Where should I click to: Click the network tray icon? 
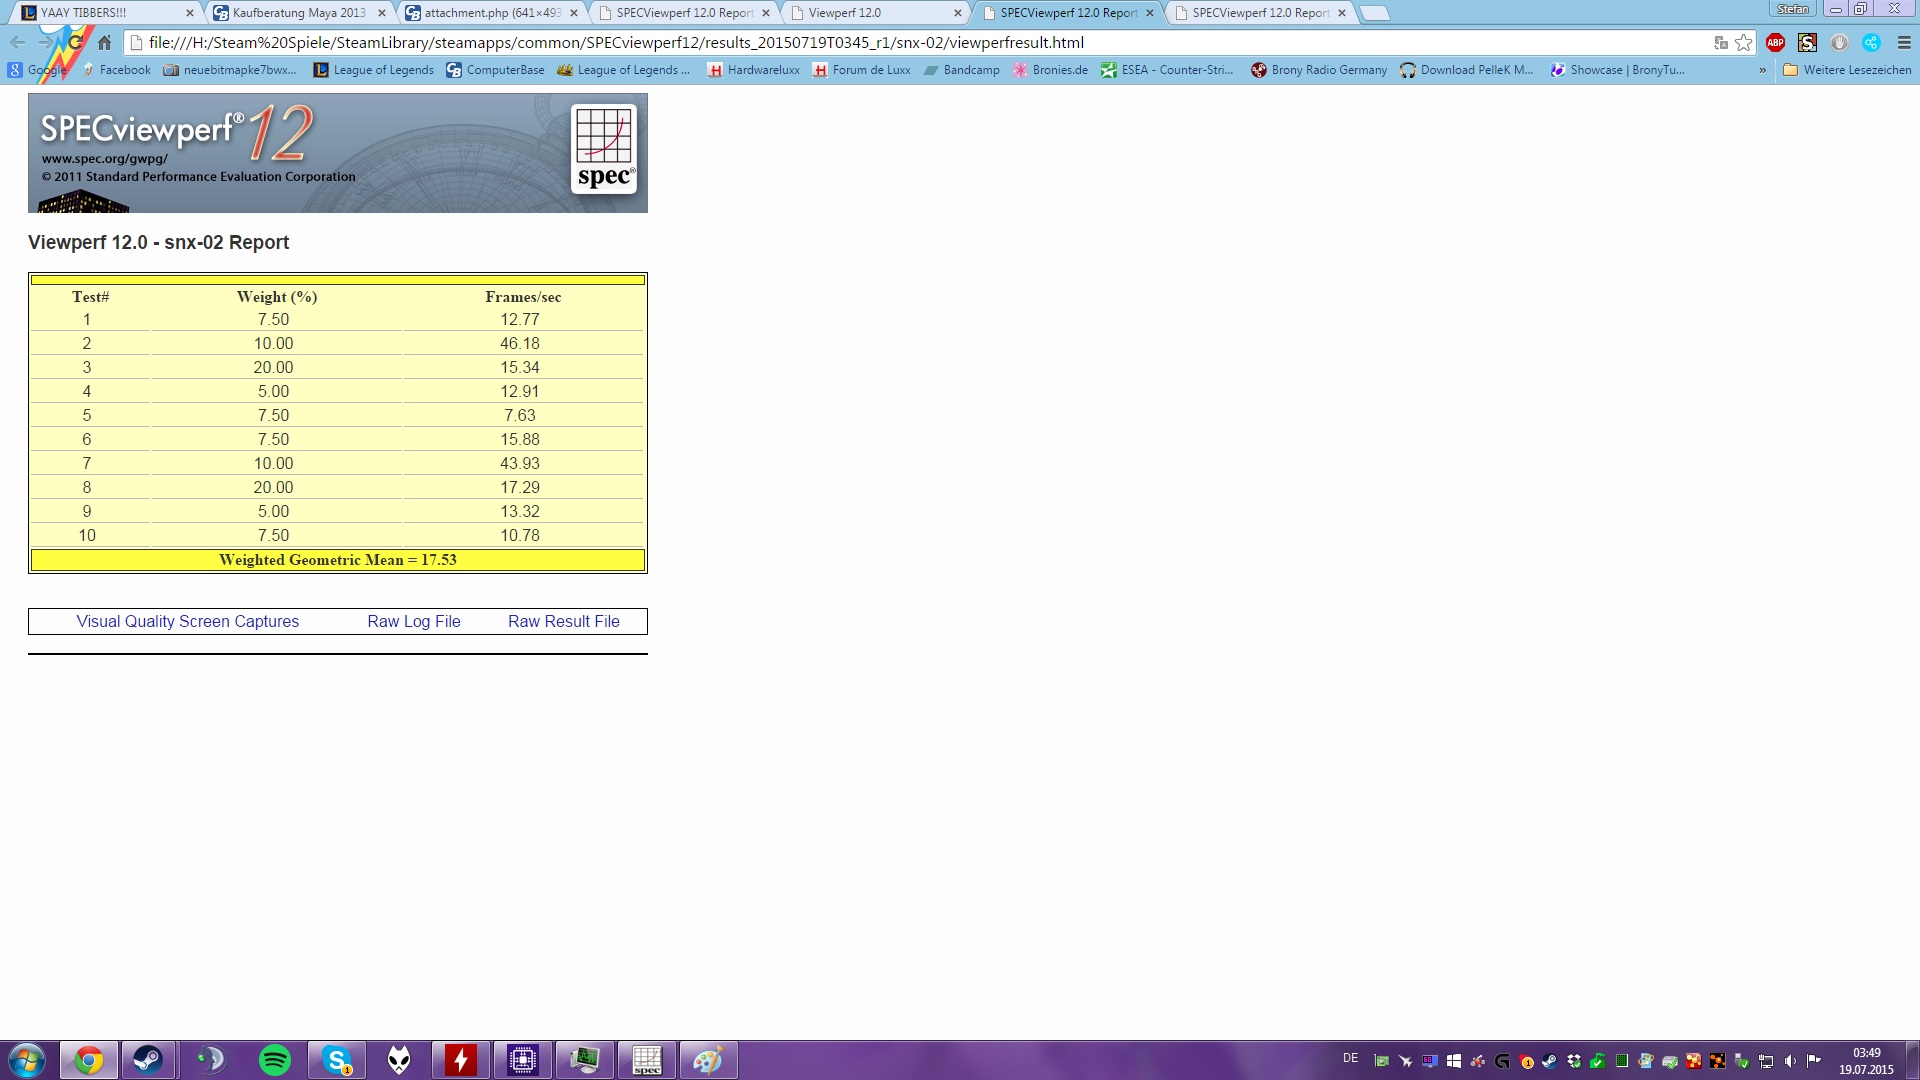(x=1766, y=1061)
